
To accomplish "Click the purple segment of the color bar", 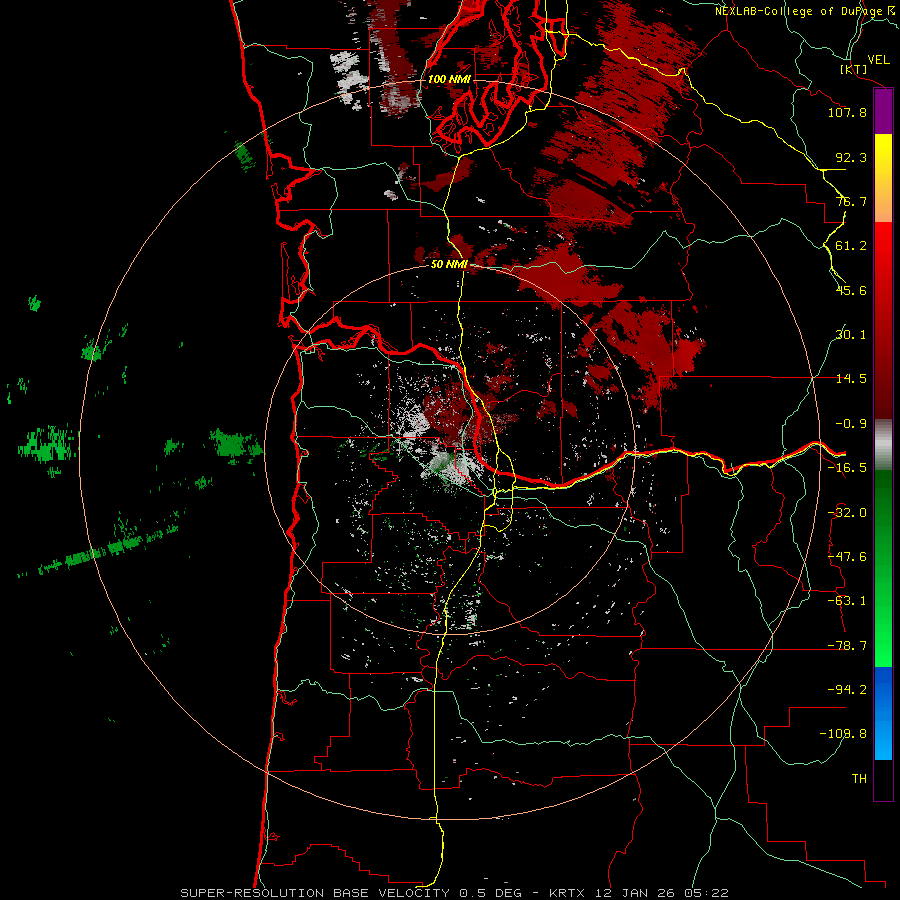I will pos(883,112).
